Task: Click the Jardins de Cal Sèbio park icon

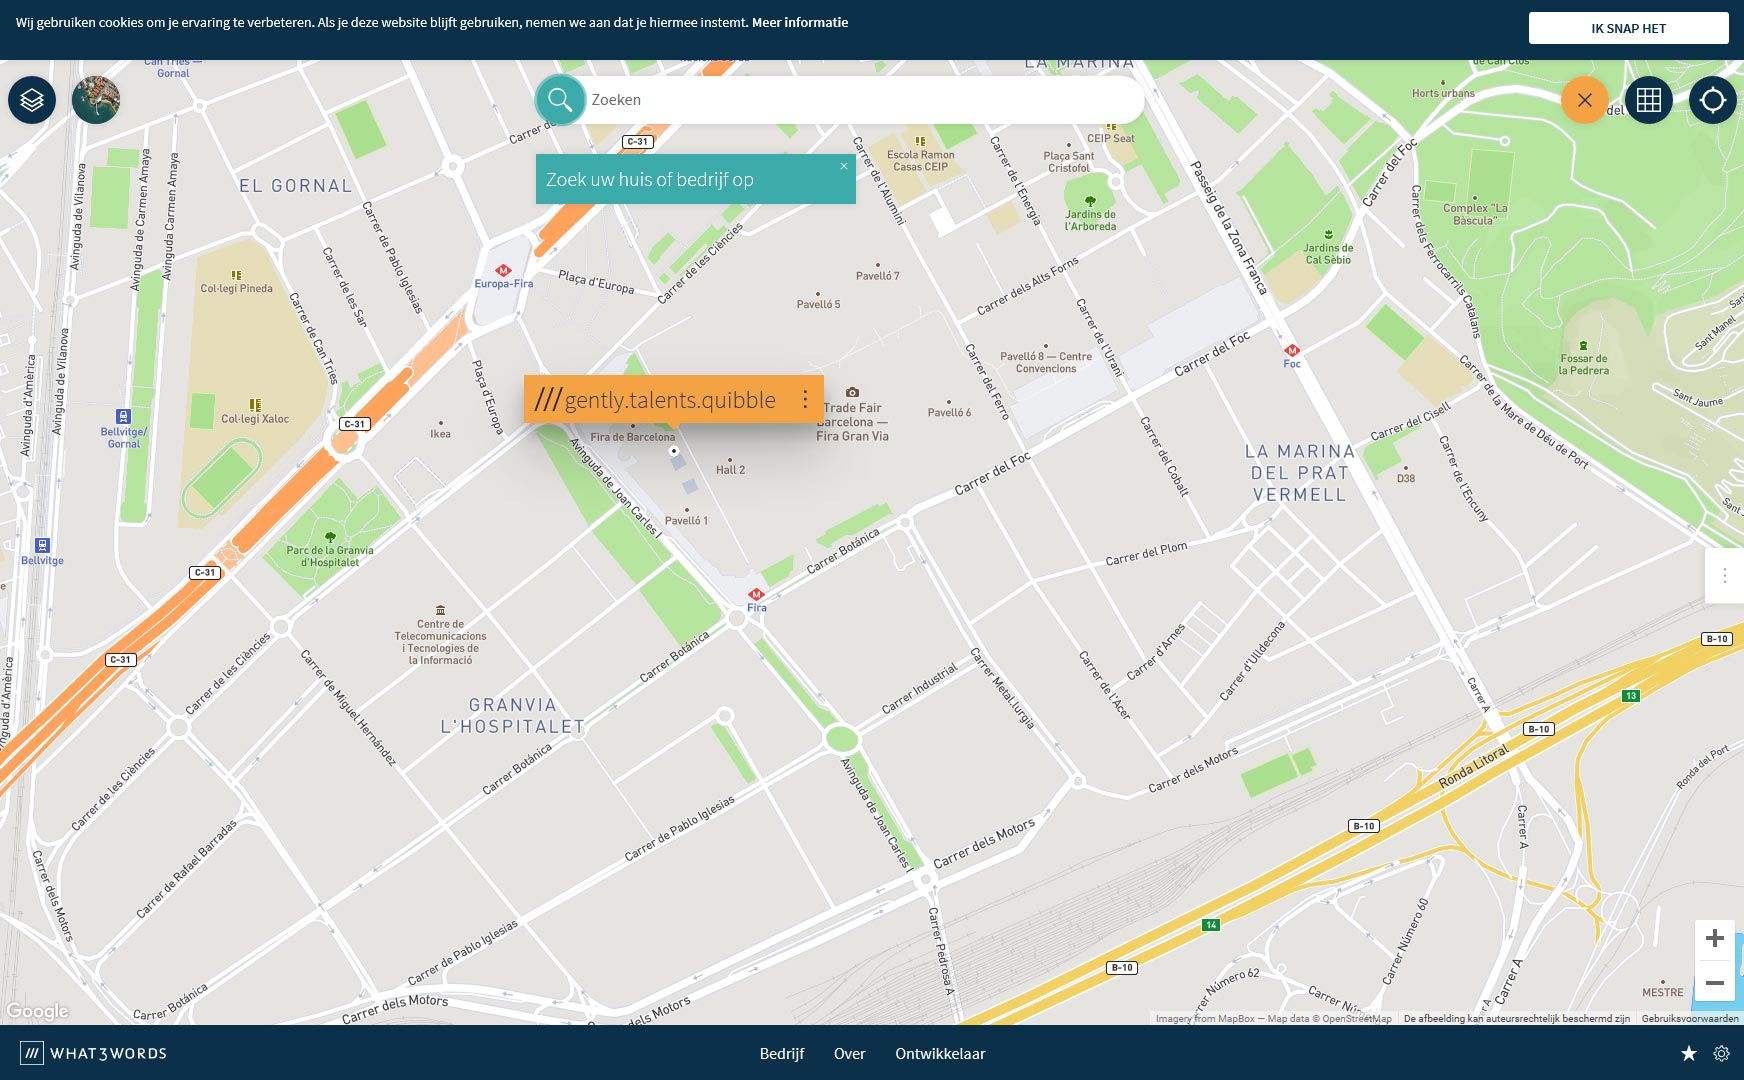Action: (x=1328, y=234)
